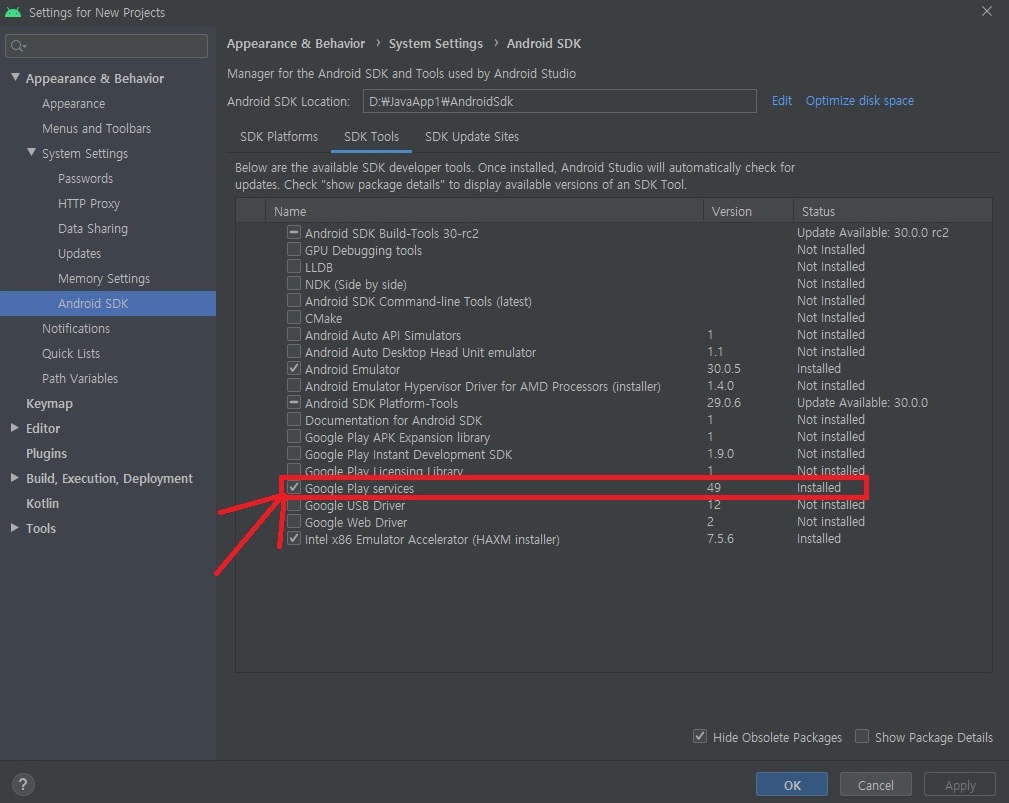Check the Google Web Driver box

293,522
